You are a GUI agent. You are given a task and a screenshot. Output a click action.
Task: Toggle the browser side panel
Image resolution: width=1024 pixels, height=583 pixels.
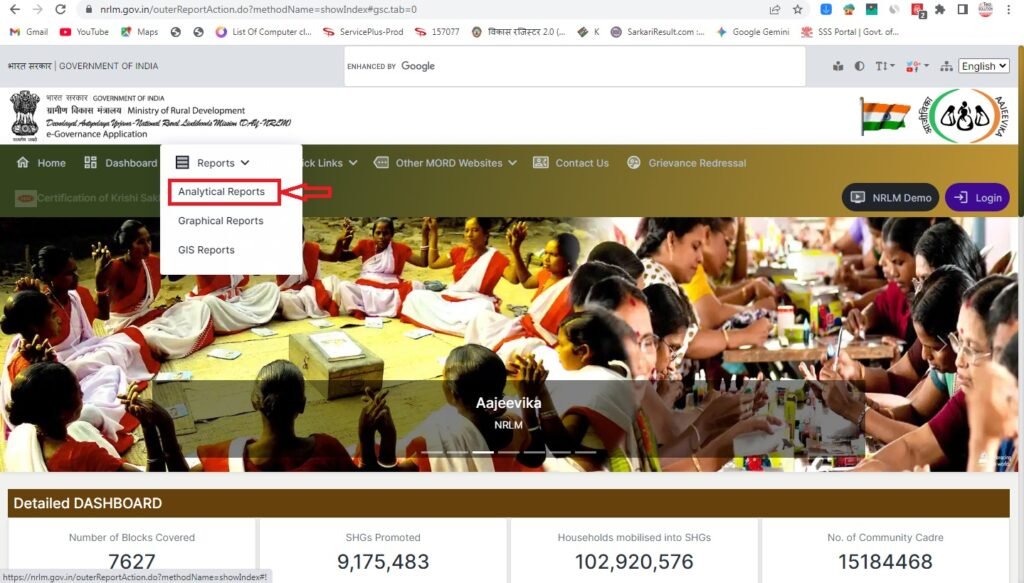[962, 9]
